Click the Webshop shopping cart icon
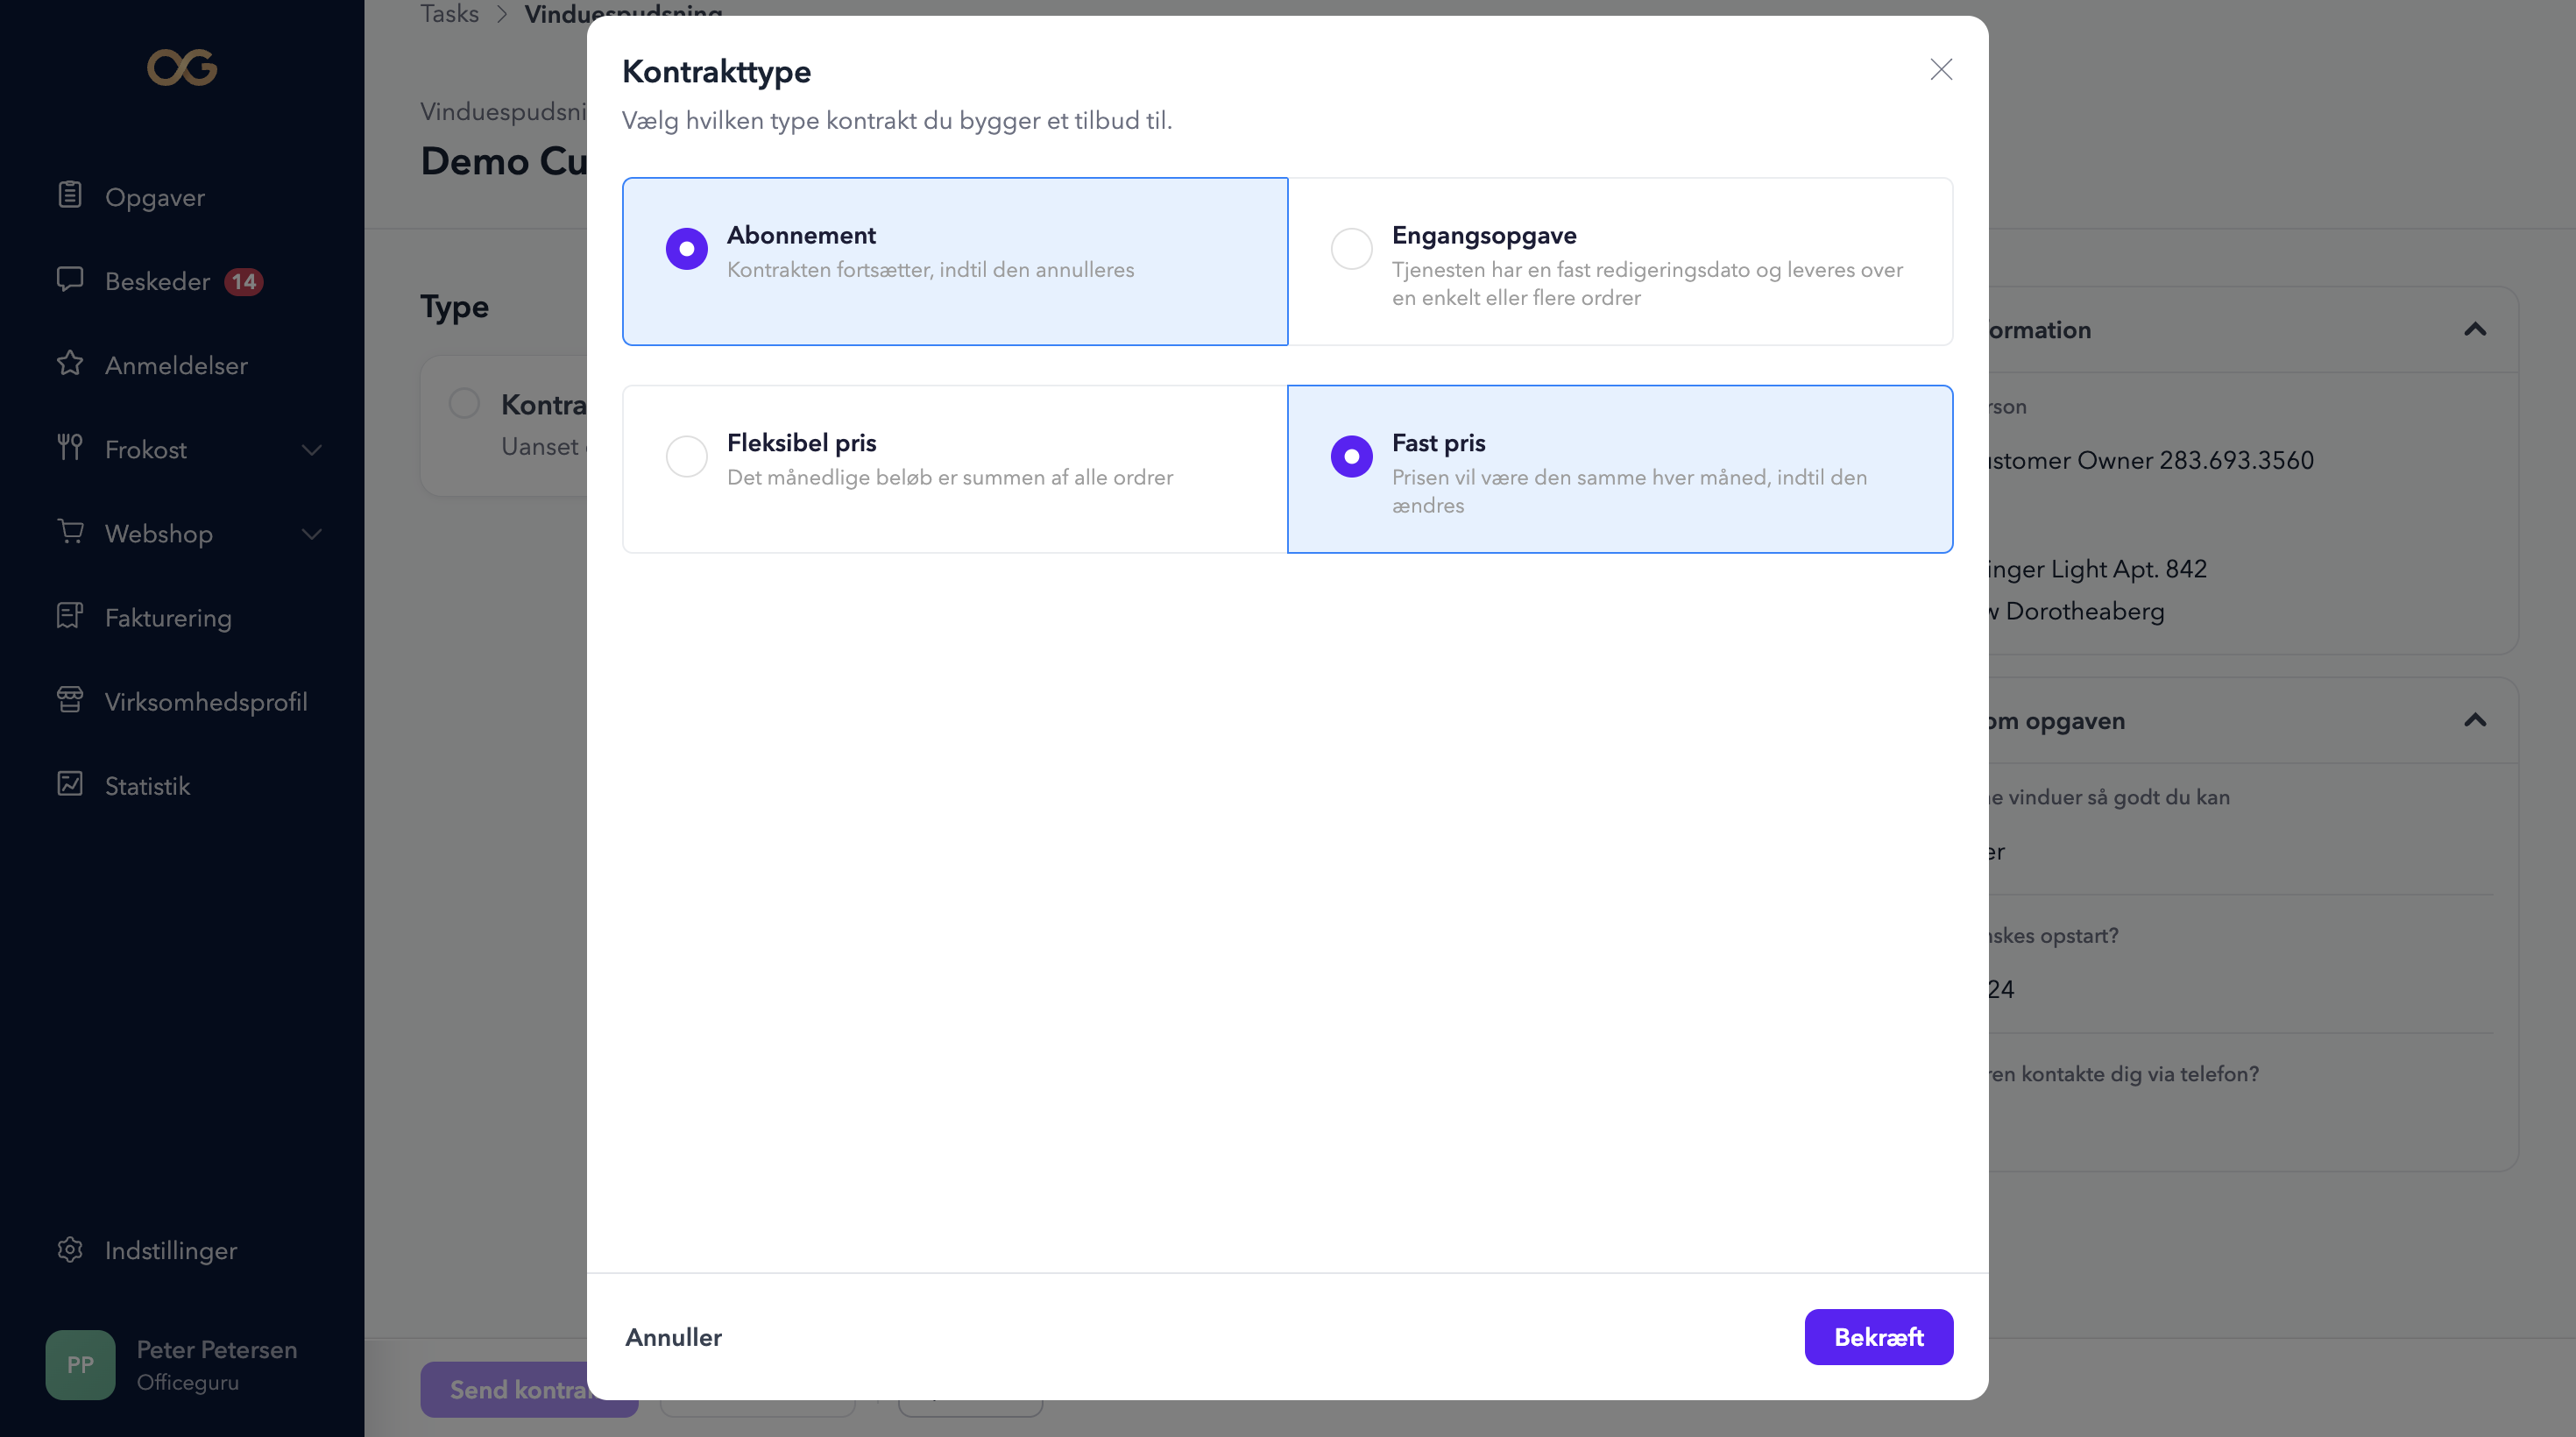The image size is (2576, 1437). (70, 532)
